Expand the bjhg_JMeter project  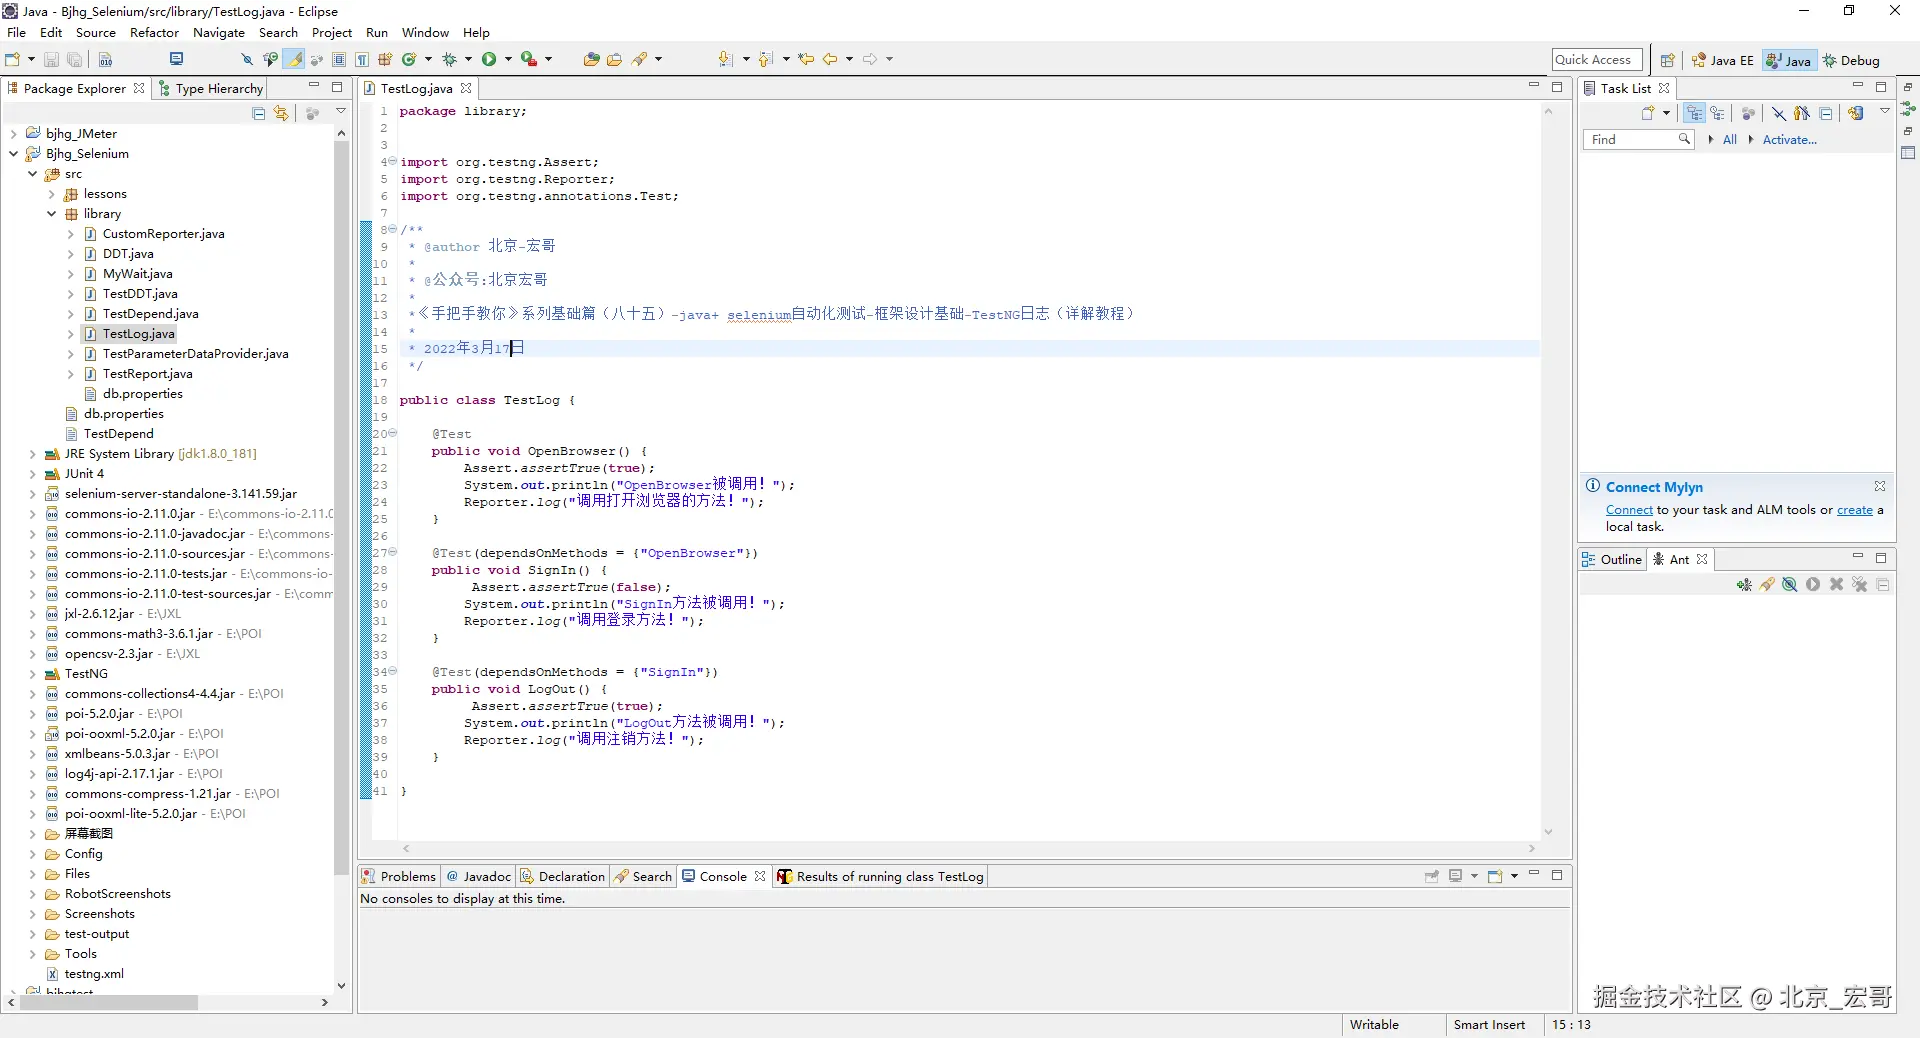[13, 133]
